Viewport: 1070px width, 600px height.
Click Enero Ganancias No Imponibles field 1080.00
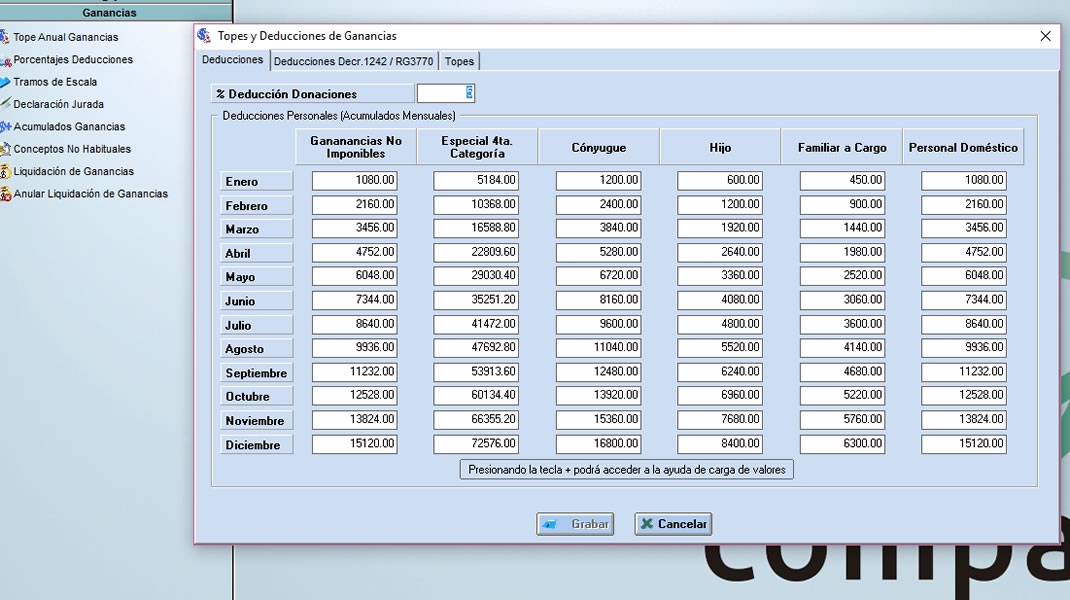click(355, 180)
